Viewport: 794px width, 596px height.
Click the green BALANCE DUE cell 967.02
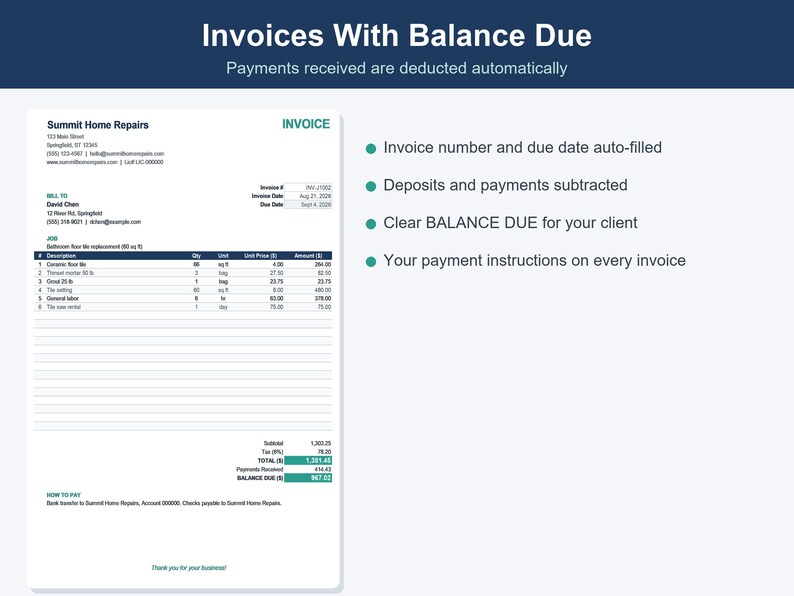point(308,478)
